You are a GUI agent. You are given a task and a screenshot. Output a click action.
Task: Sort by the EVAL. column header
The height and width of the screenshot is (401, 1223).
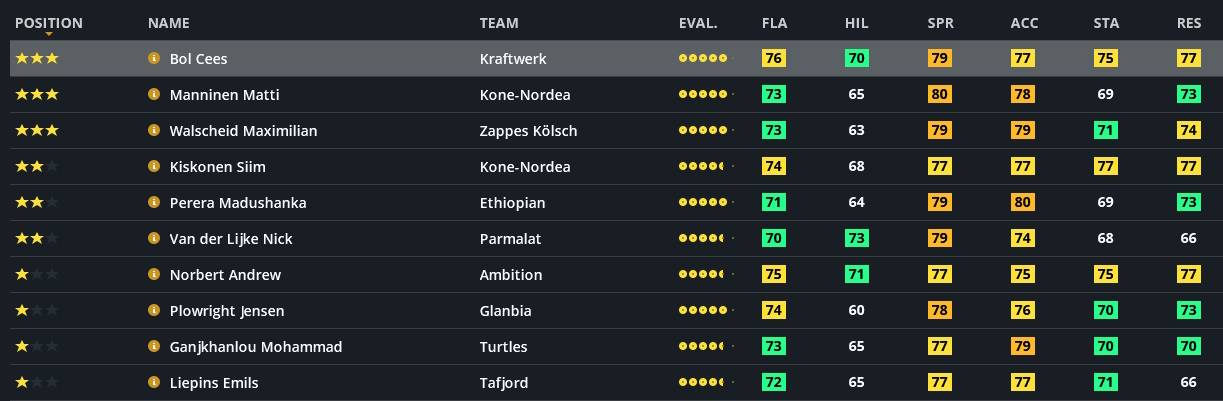(x=697, y=23)
